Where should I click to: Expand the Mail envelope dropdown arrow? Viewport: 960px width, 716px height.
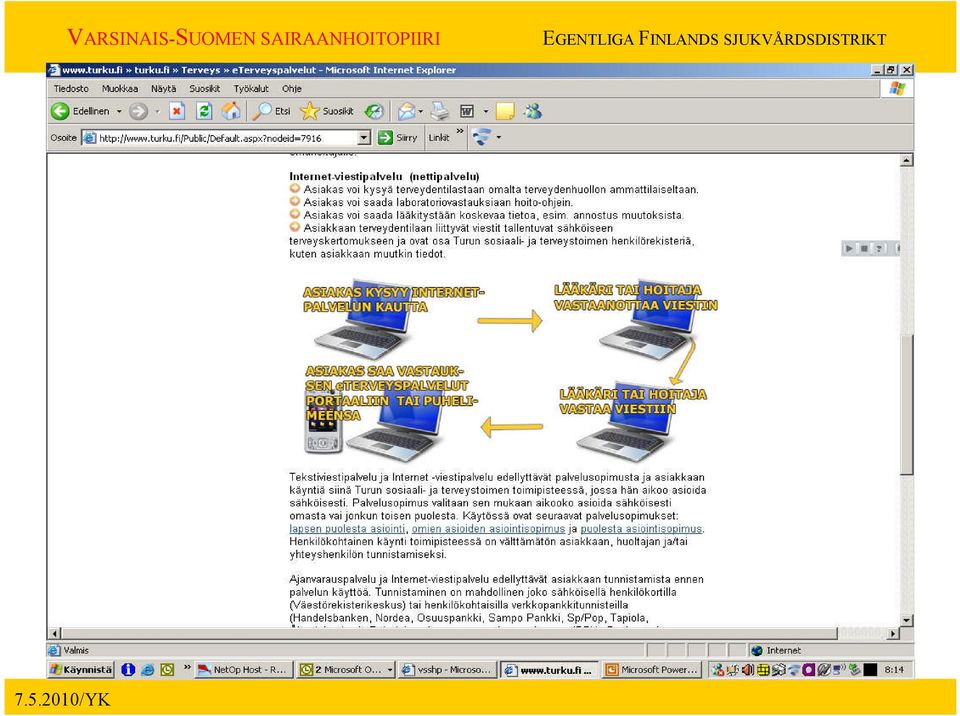[x=421, y=111]
